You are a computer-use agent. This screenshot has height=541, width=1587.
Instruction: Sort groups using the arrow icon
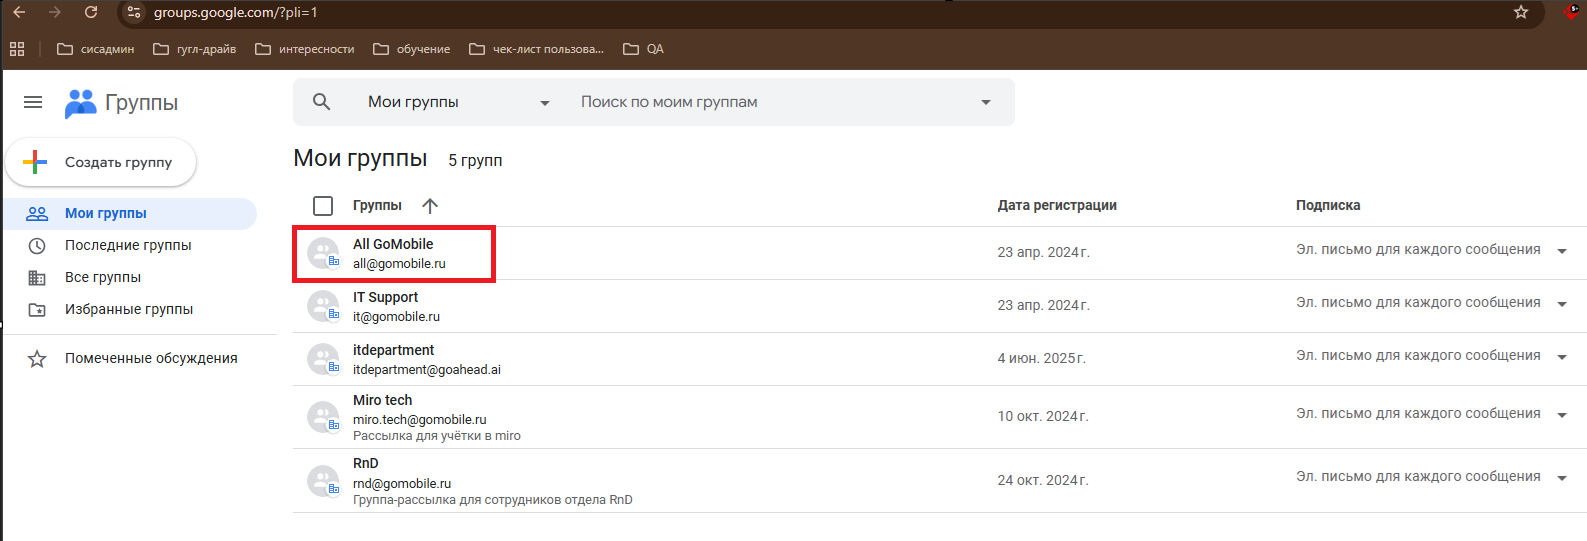430,206
